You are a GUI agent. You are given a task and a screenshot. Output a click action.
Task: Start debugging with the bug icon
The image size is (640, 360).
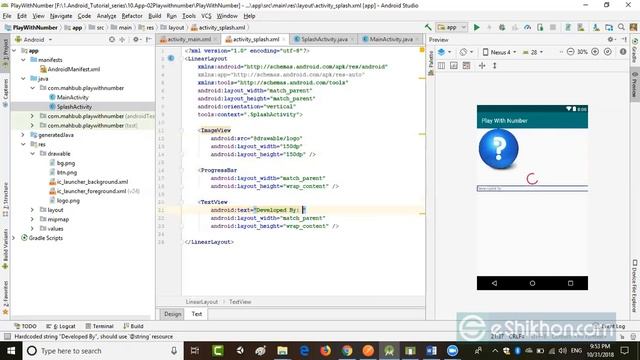tap(502, 27)
